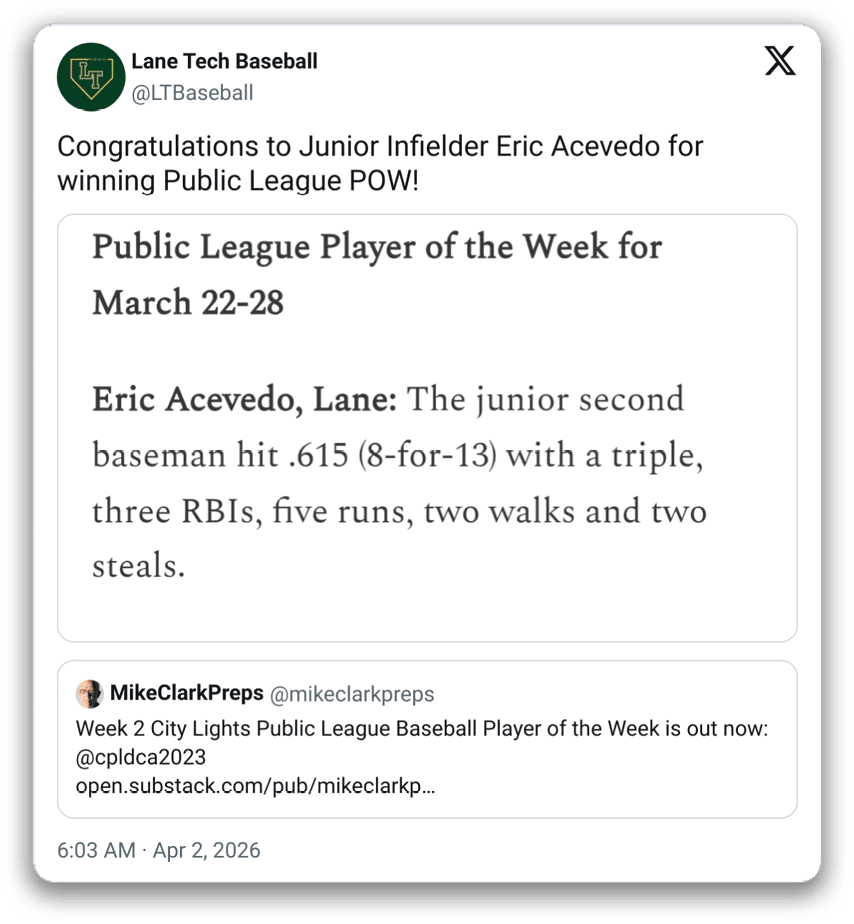The image size is (854, 924).
Task: Open the MikeClarkPreps display name
Action: pyautogui.click(x=186, y=694)
